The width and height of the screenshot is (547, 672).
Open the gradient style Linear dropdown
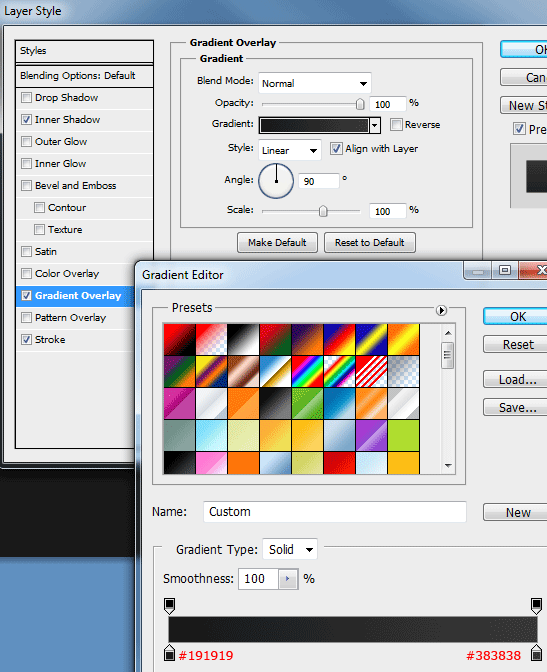(x=289, y=150)
